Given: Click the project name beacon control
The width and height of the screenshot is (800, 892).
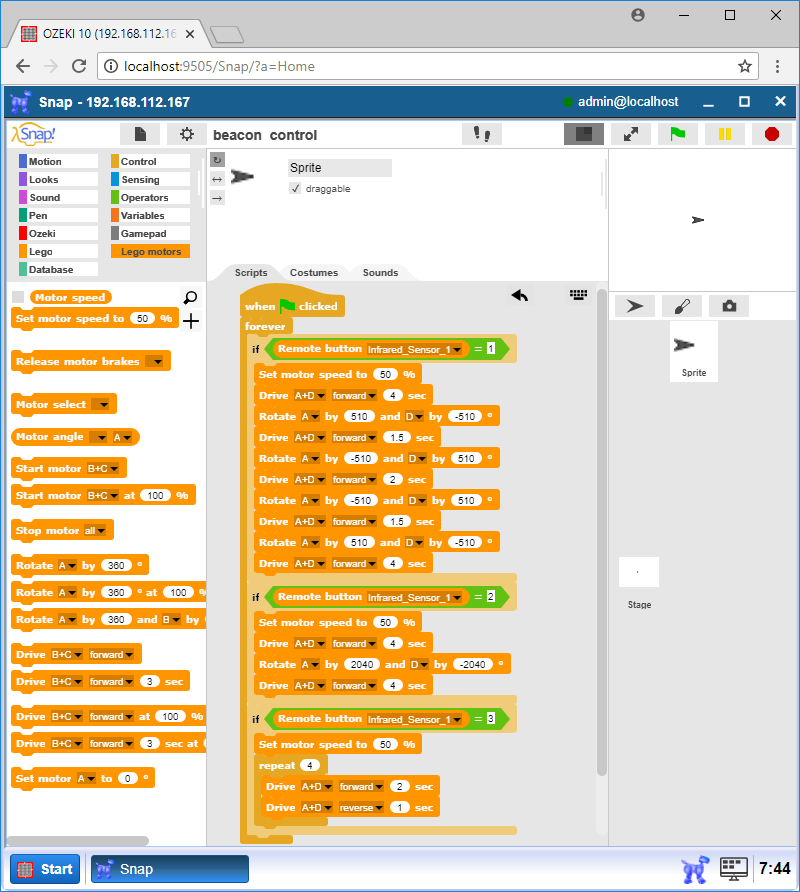Looking at the screenshot, I should point(265,135).
